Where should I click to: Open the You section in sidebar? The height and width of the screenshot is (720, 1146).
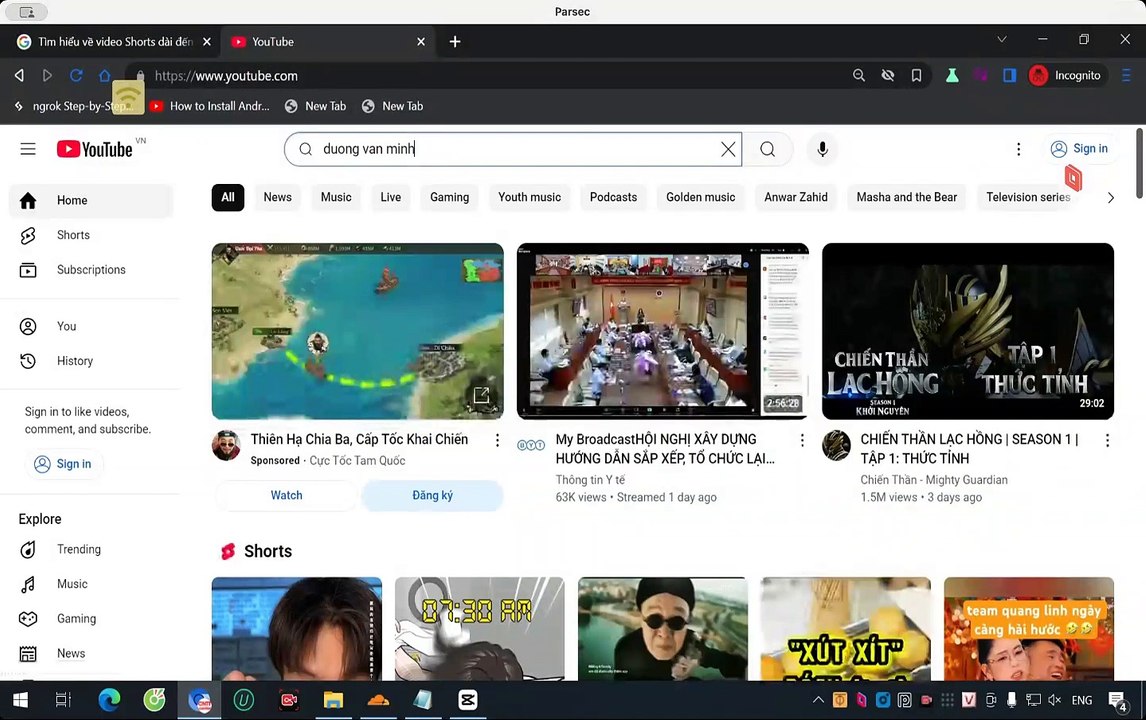(x=91, y=326)
